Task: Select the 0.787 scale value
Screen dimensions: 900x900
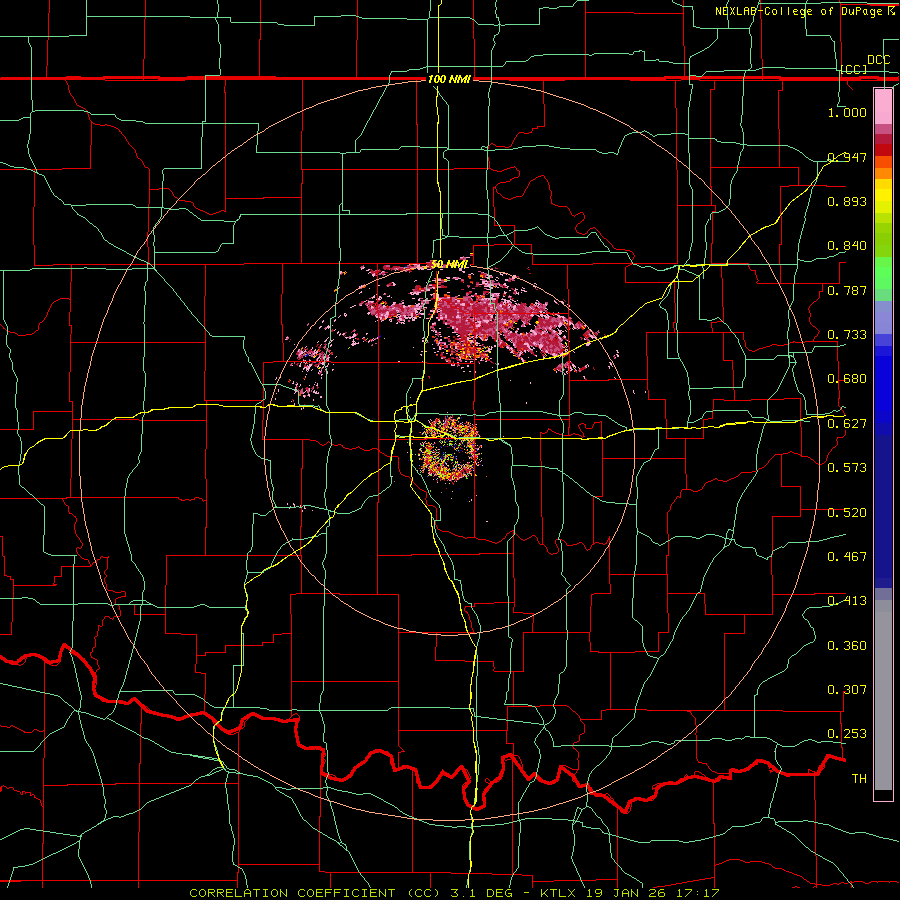Action: (x=847, y=290)
